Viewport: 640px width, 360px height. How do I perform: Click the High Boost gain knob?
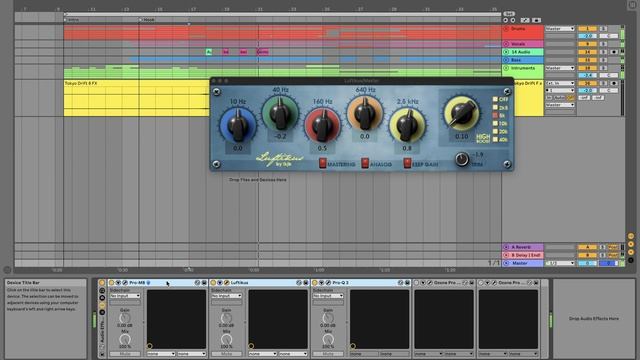tap(462, 113)
